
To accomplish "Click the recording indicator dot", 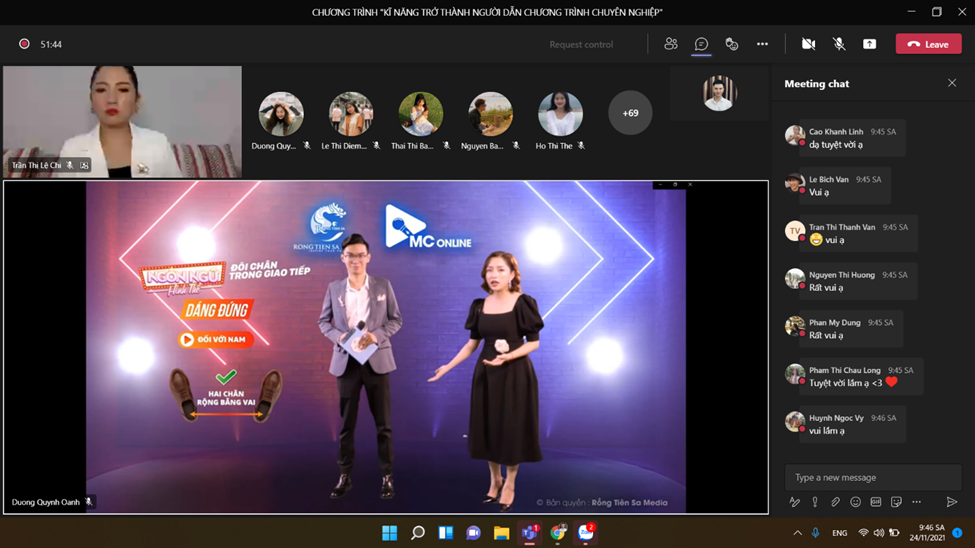I will [x=24, y=44].
